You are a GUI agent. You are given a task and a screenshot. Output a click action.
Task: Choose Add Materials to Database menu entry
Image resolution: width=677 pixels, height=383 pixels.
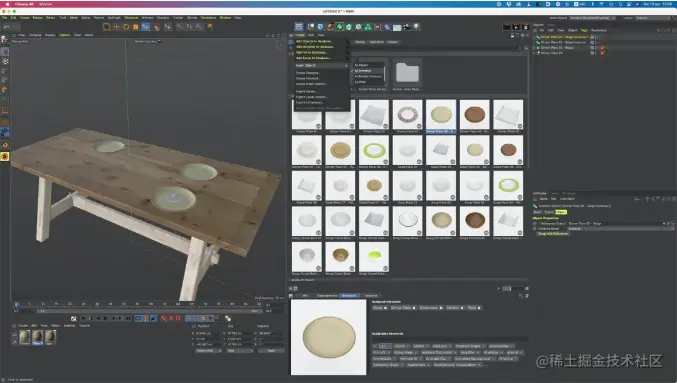(x=315, y=47)
